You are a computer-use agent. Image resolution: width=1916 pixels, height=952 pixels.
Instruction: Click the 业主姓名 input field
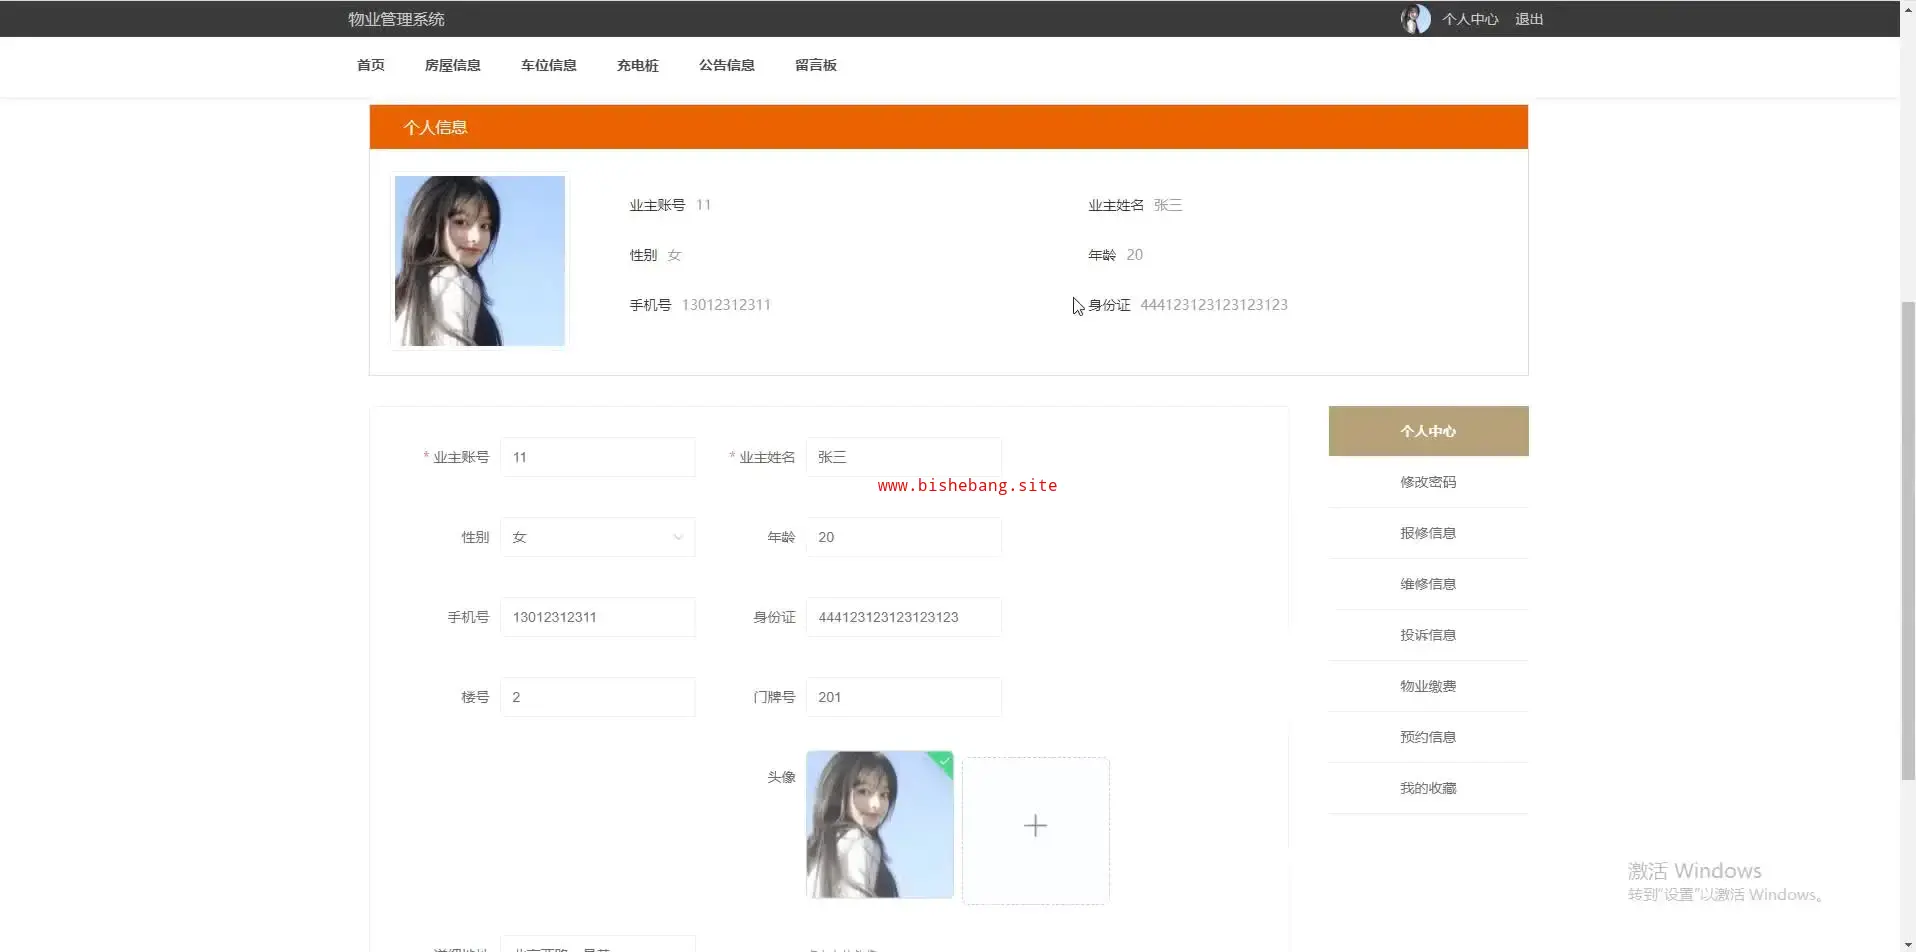(x=904, y=457)
